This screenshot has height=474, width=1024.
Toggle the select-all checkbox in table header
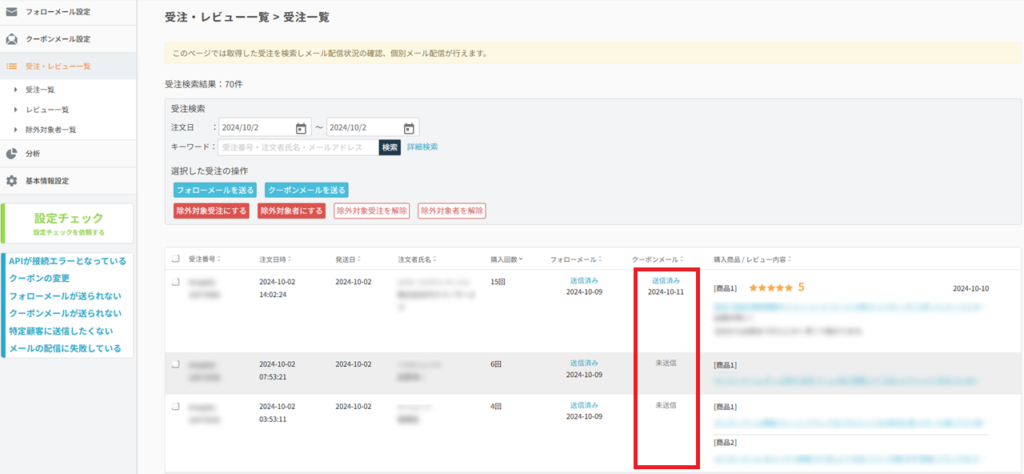(x=175, y=259)
